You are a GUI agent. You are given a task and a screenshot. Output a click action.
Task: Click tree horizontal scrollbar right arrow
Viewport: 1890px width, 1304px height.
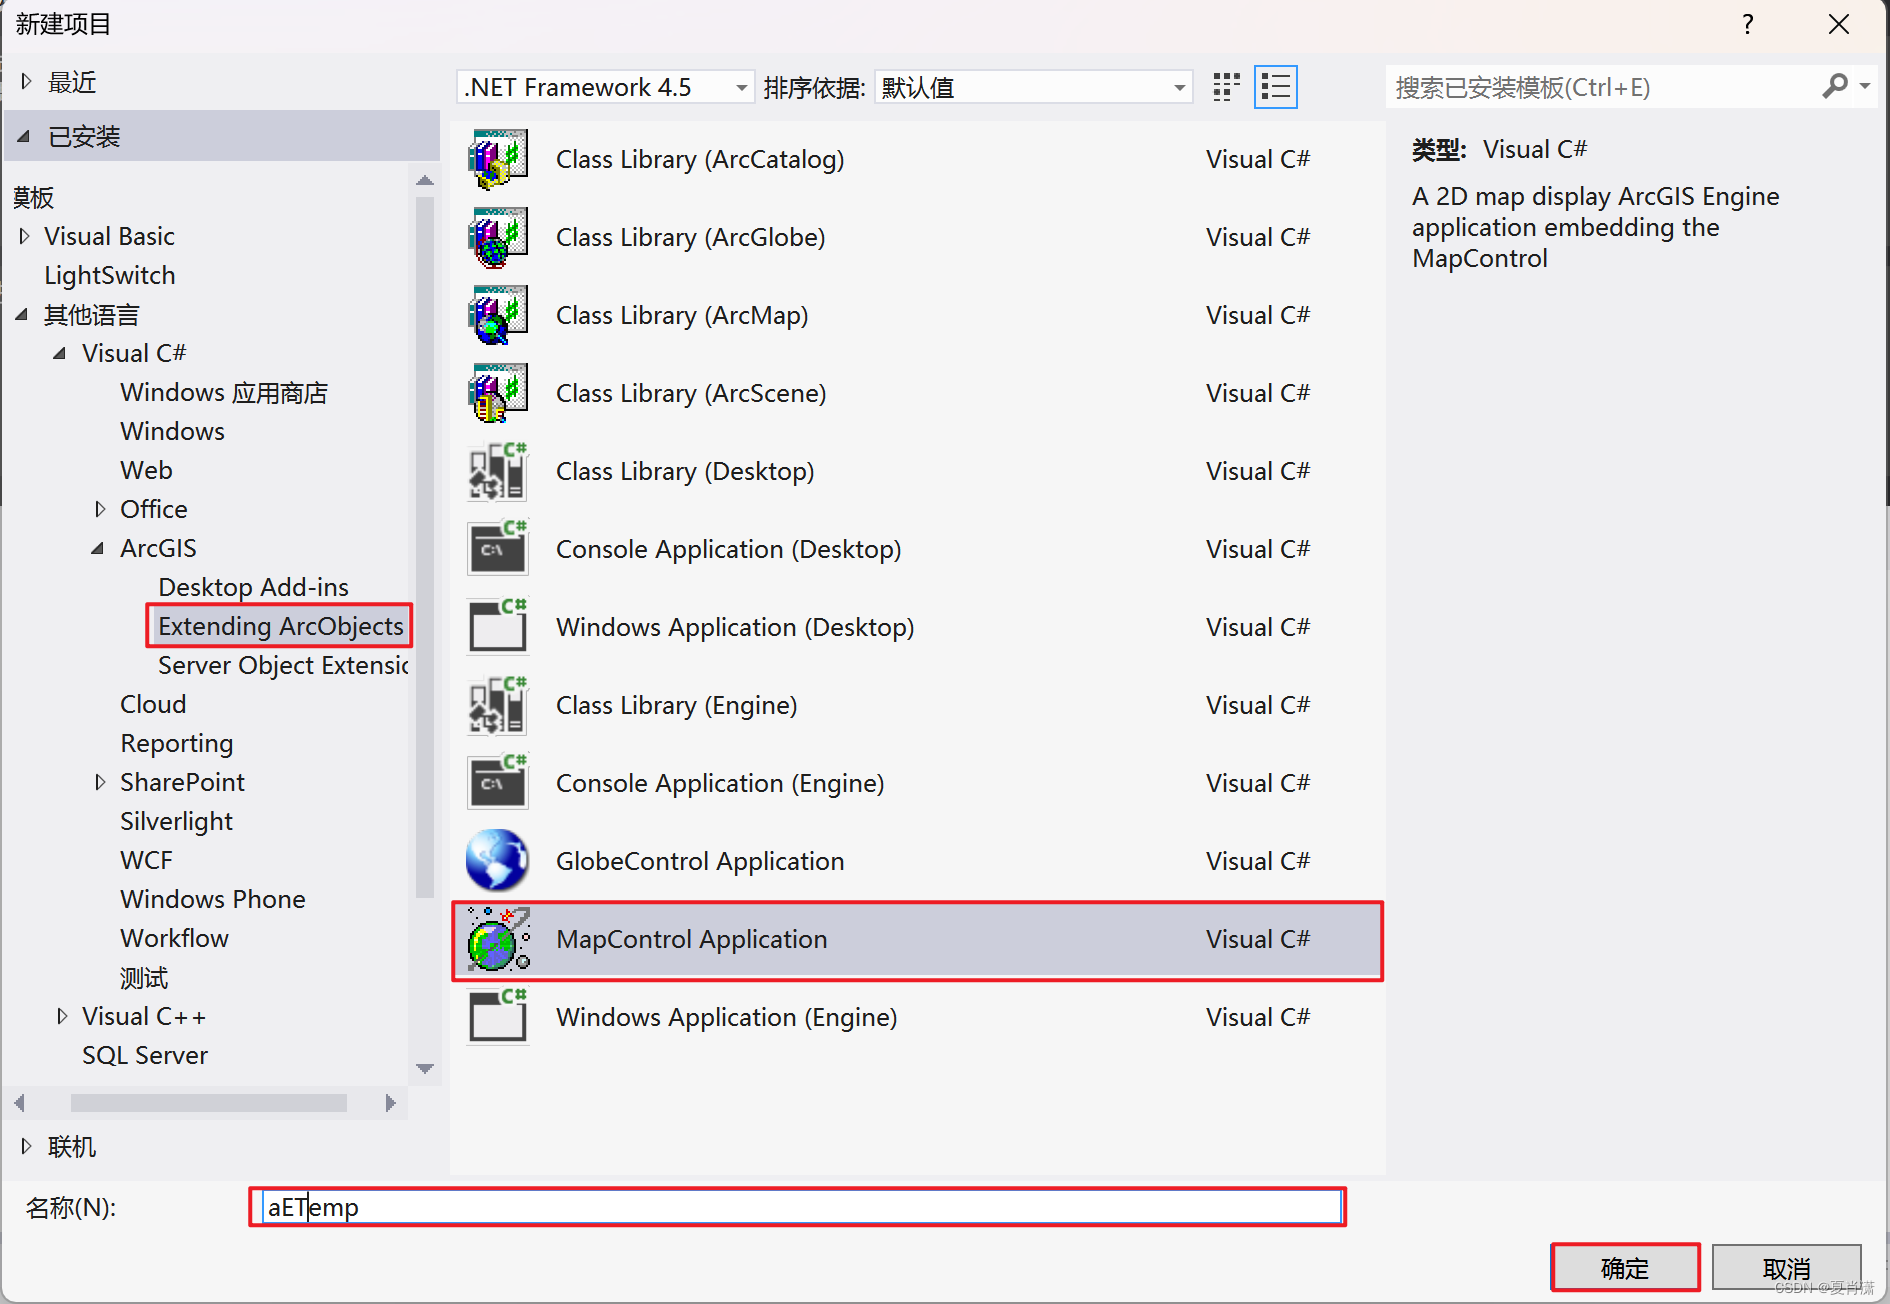pyautogui.click(x=390, y=1102)
